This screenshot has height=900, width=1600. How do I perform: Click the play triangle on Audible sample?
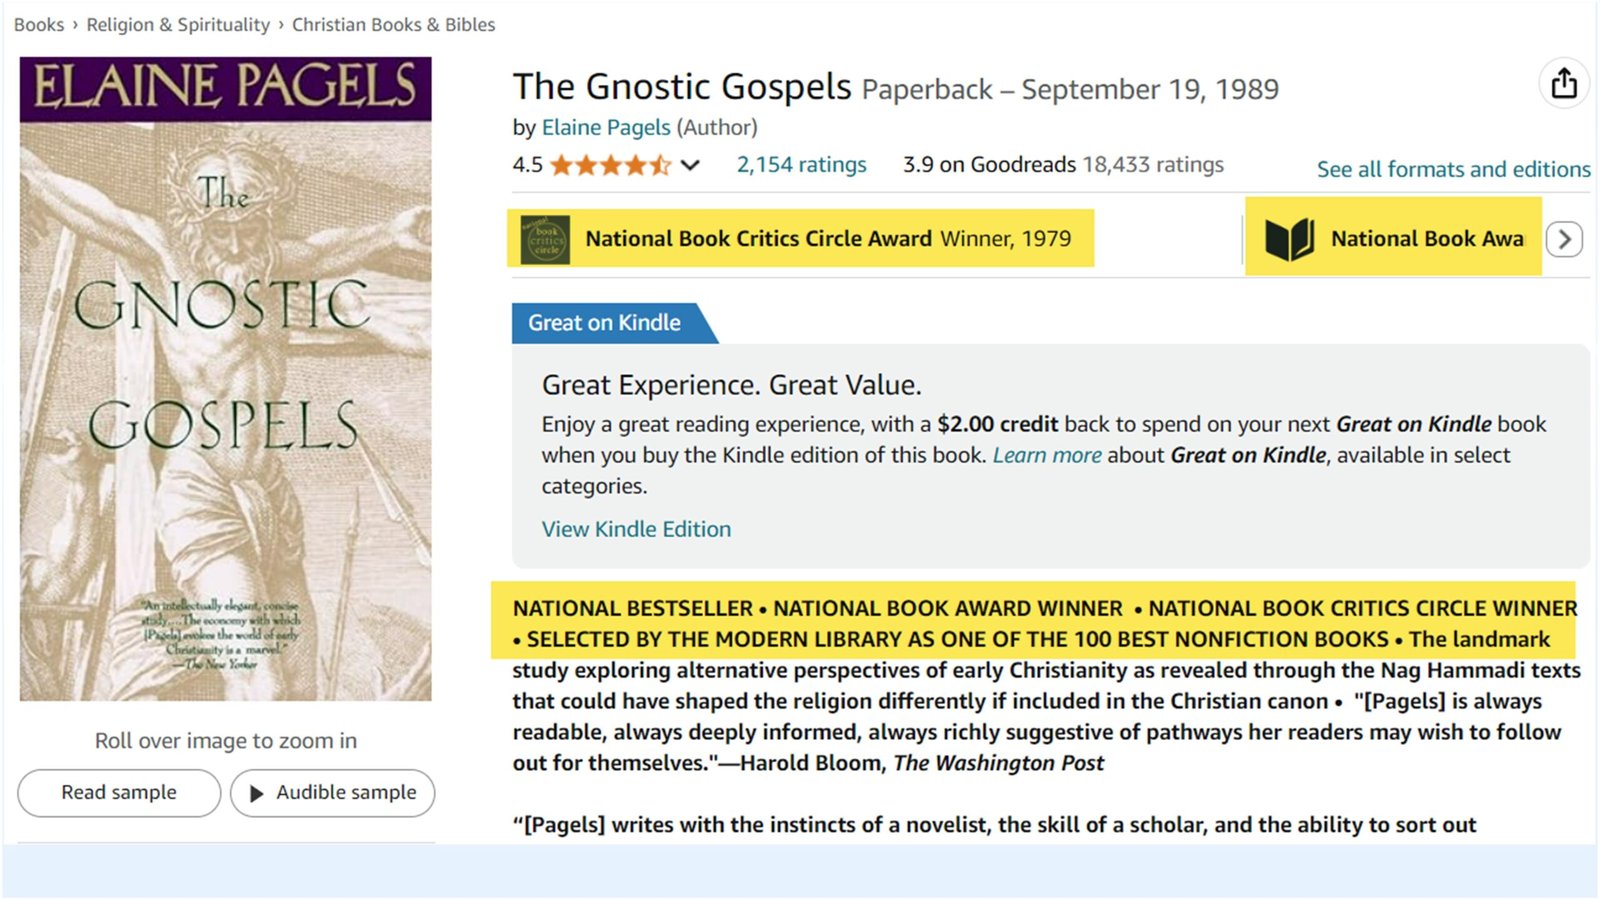tap(257, 793)
